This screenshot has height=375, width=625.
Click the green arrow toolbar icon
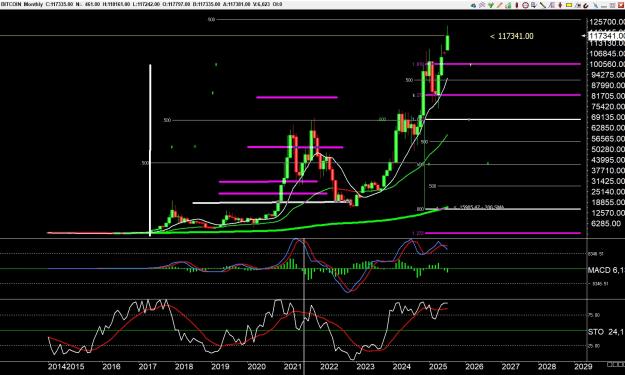tap(491, 5)
